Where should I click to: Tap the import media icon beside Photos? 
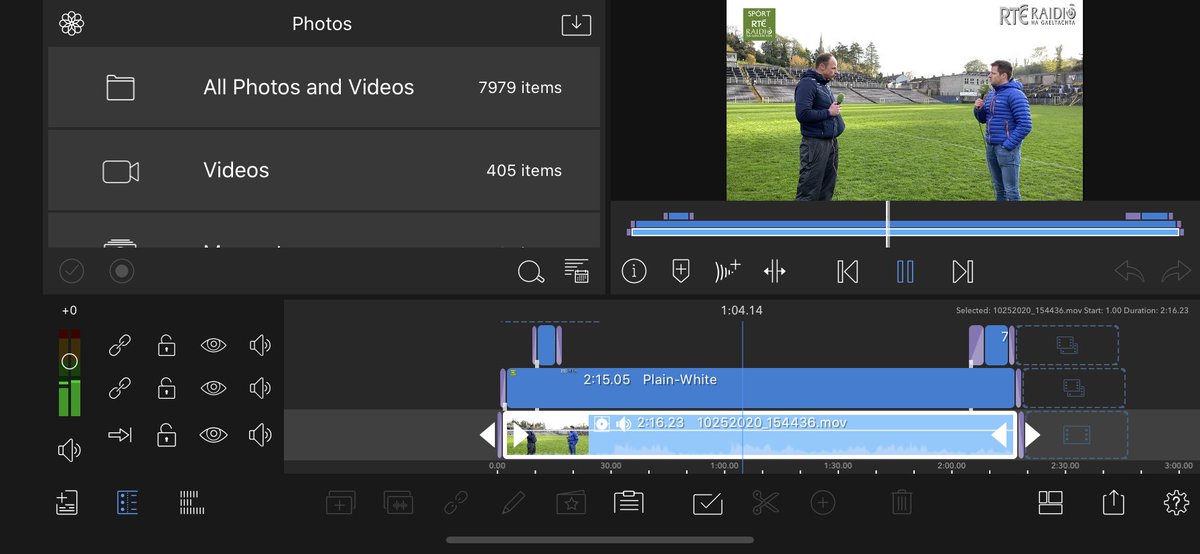[576, 24]
